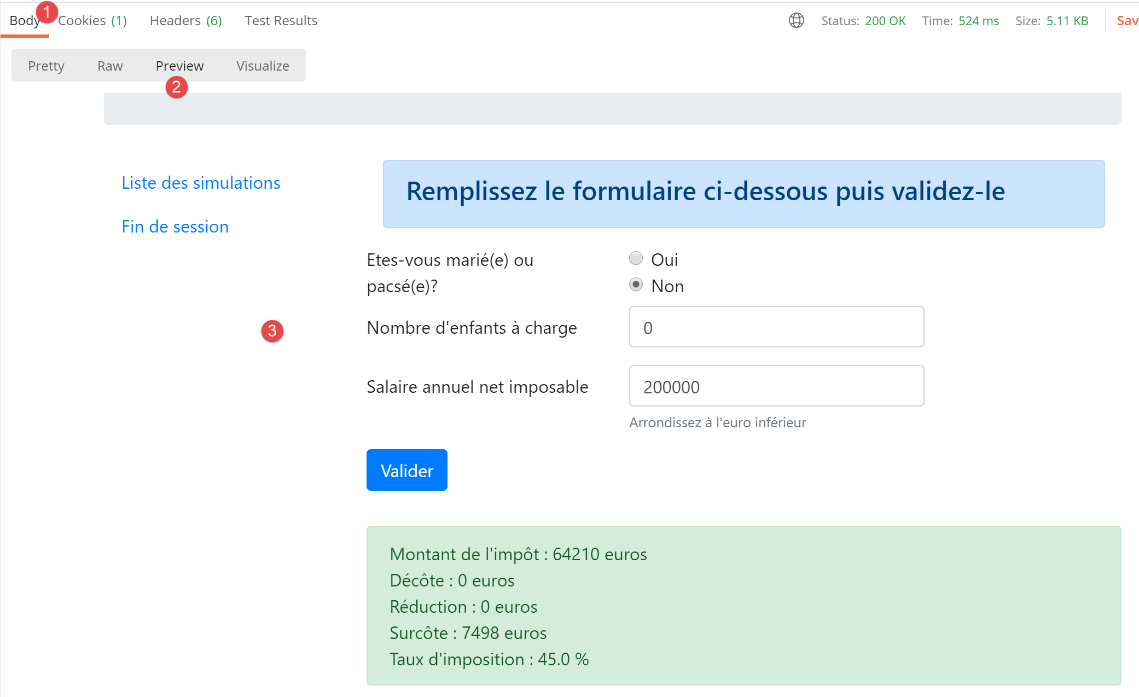Open the Liste des simulations link

[201, 183]
